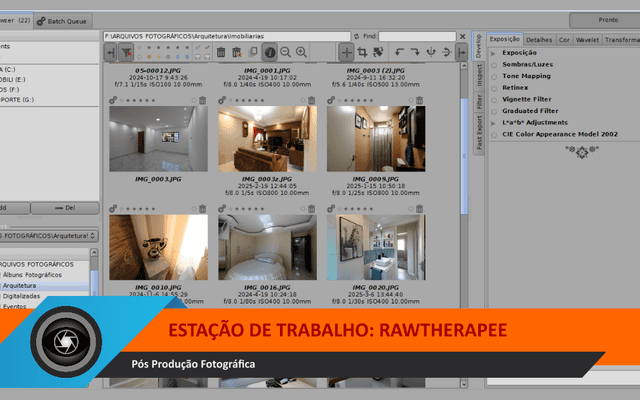Send IMG_0003.JPG to batch queue via gears icon
640x400 pixels.
(113, 100)
